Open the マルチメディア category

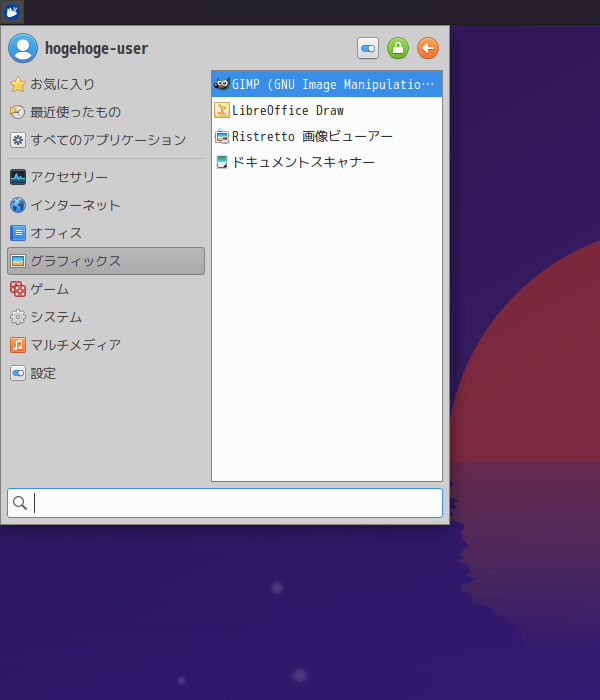[106, 345]
